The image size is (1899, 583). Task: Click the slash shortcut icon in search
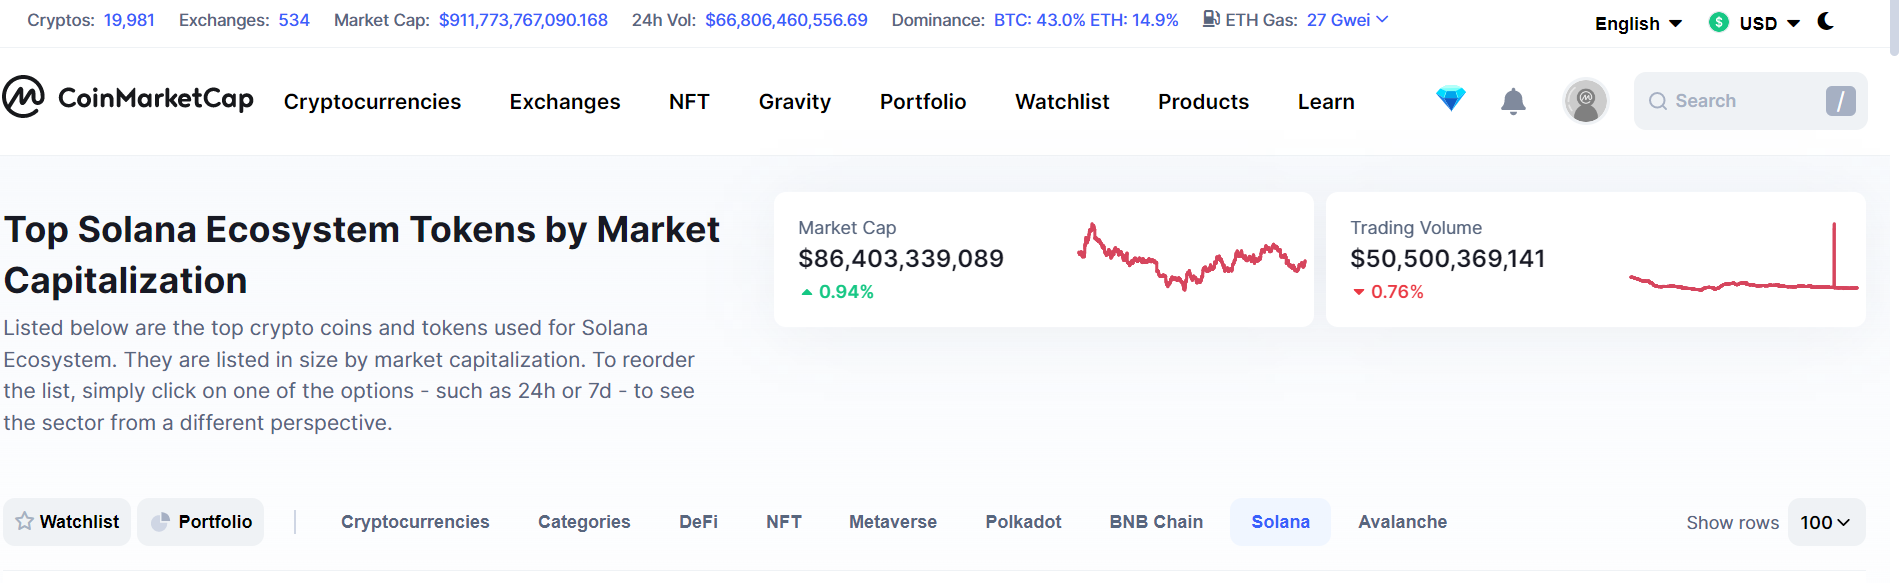coord(1840,101)
